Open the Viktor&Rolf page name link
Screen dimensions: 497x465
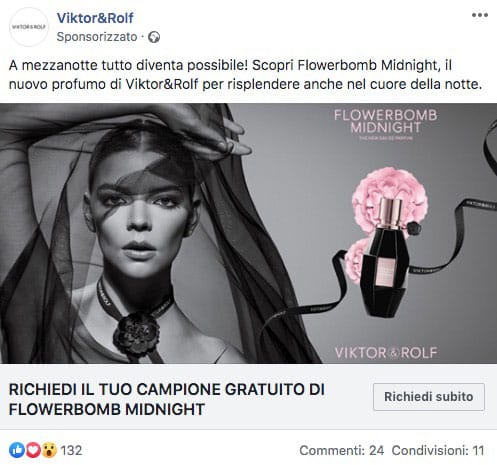(95, 18)
